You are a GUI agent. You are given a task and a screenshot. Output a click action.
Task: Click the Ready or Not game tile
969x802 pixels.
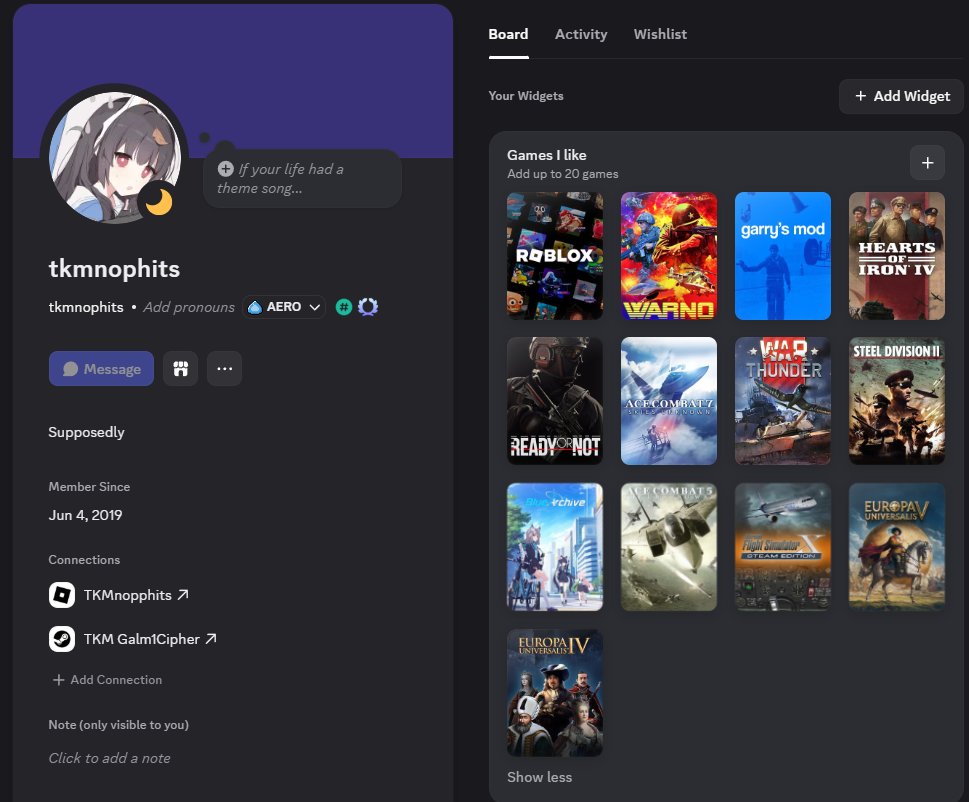point(555,401)
